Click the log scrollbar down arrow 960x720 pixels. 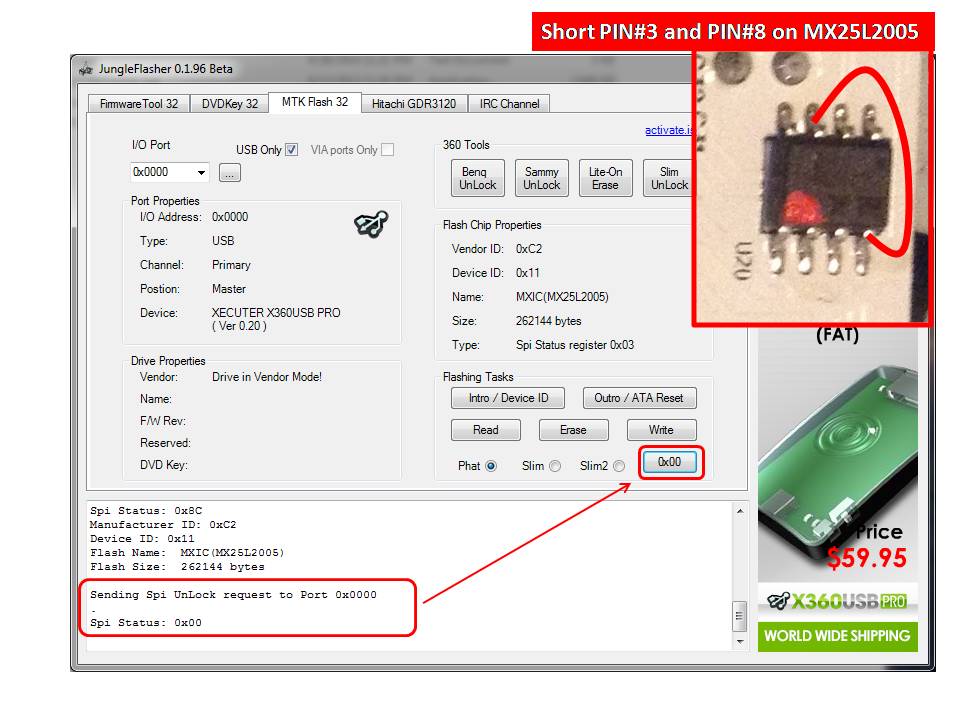tap(740, 642)
